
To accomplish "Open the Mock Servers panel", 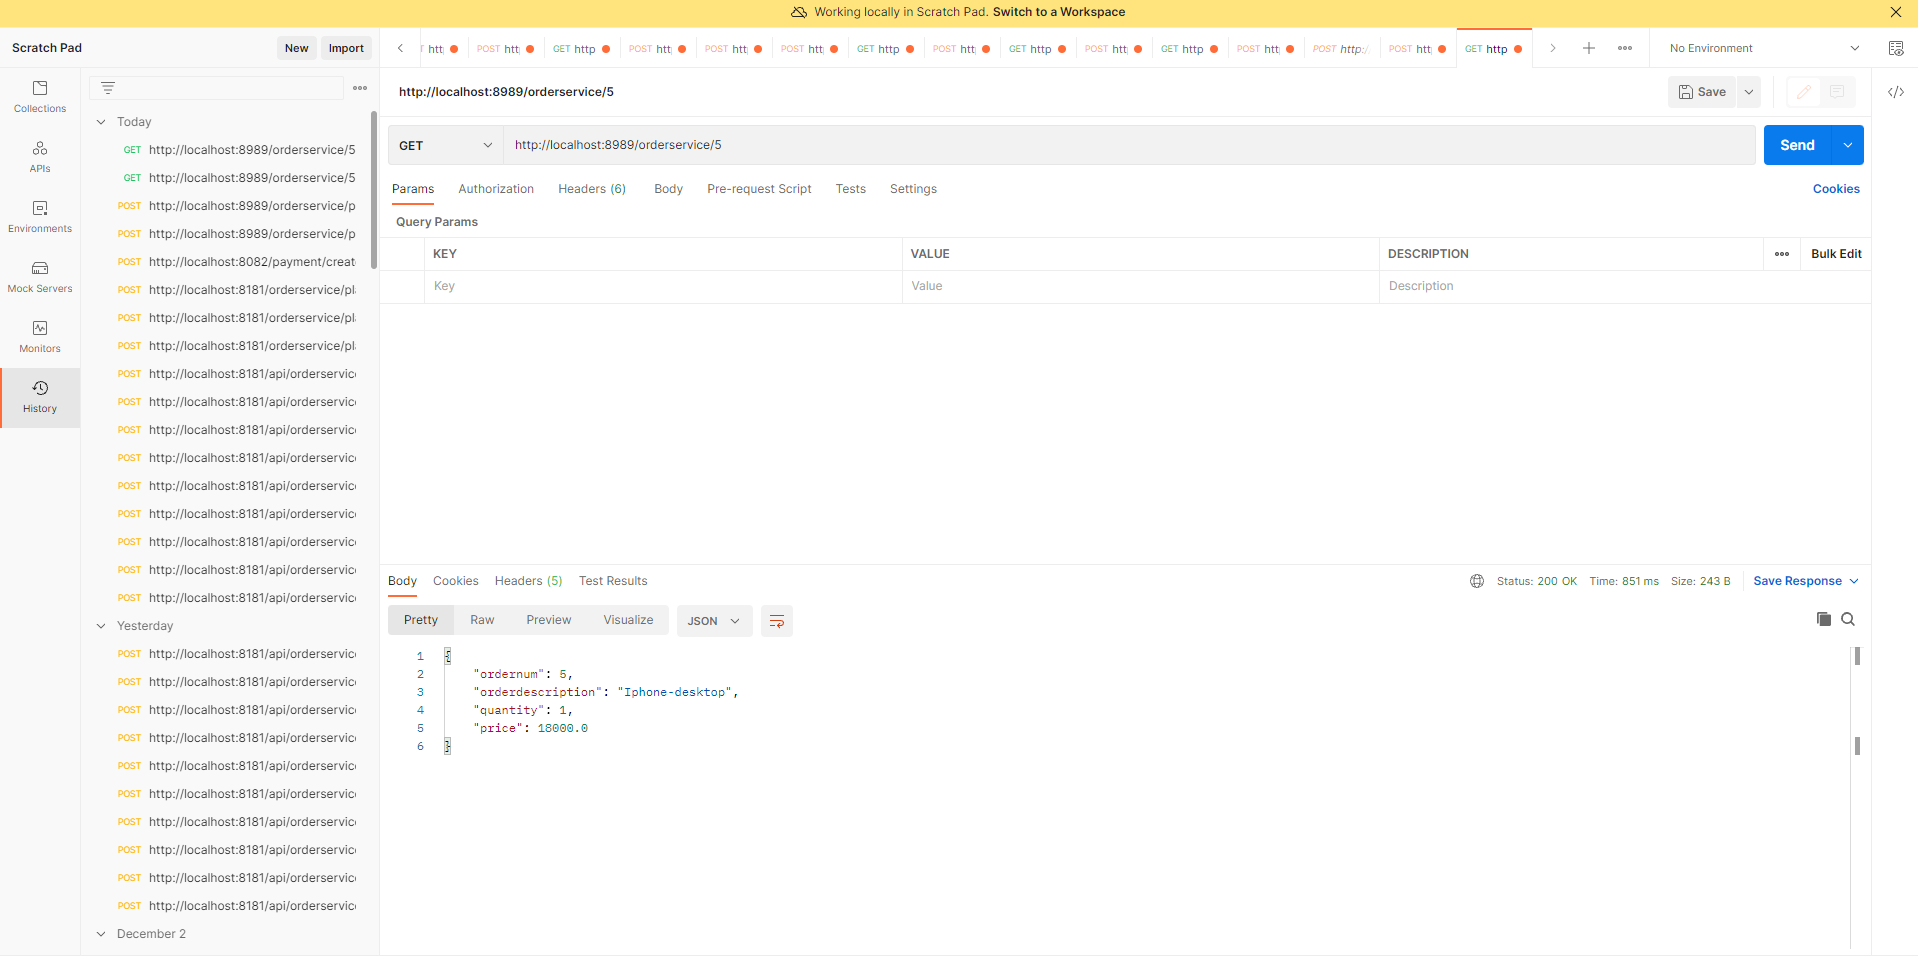I will pos(39,276).
